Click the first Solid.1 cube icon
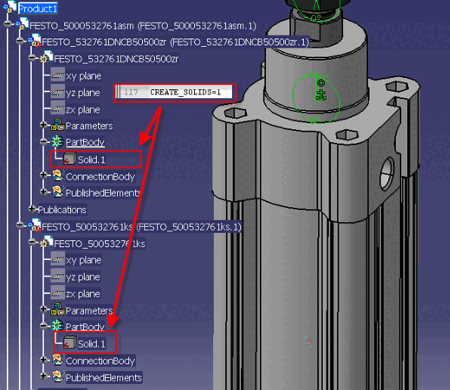The width and height of the screenshot is (450, 390). click(x=70, y=159)
